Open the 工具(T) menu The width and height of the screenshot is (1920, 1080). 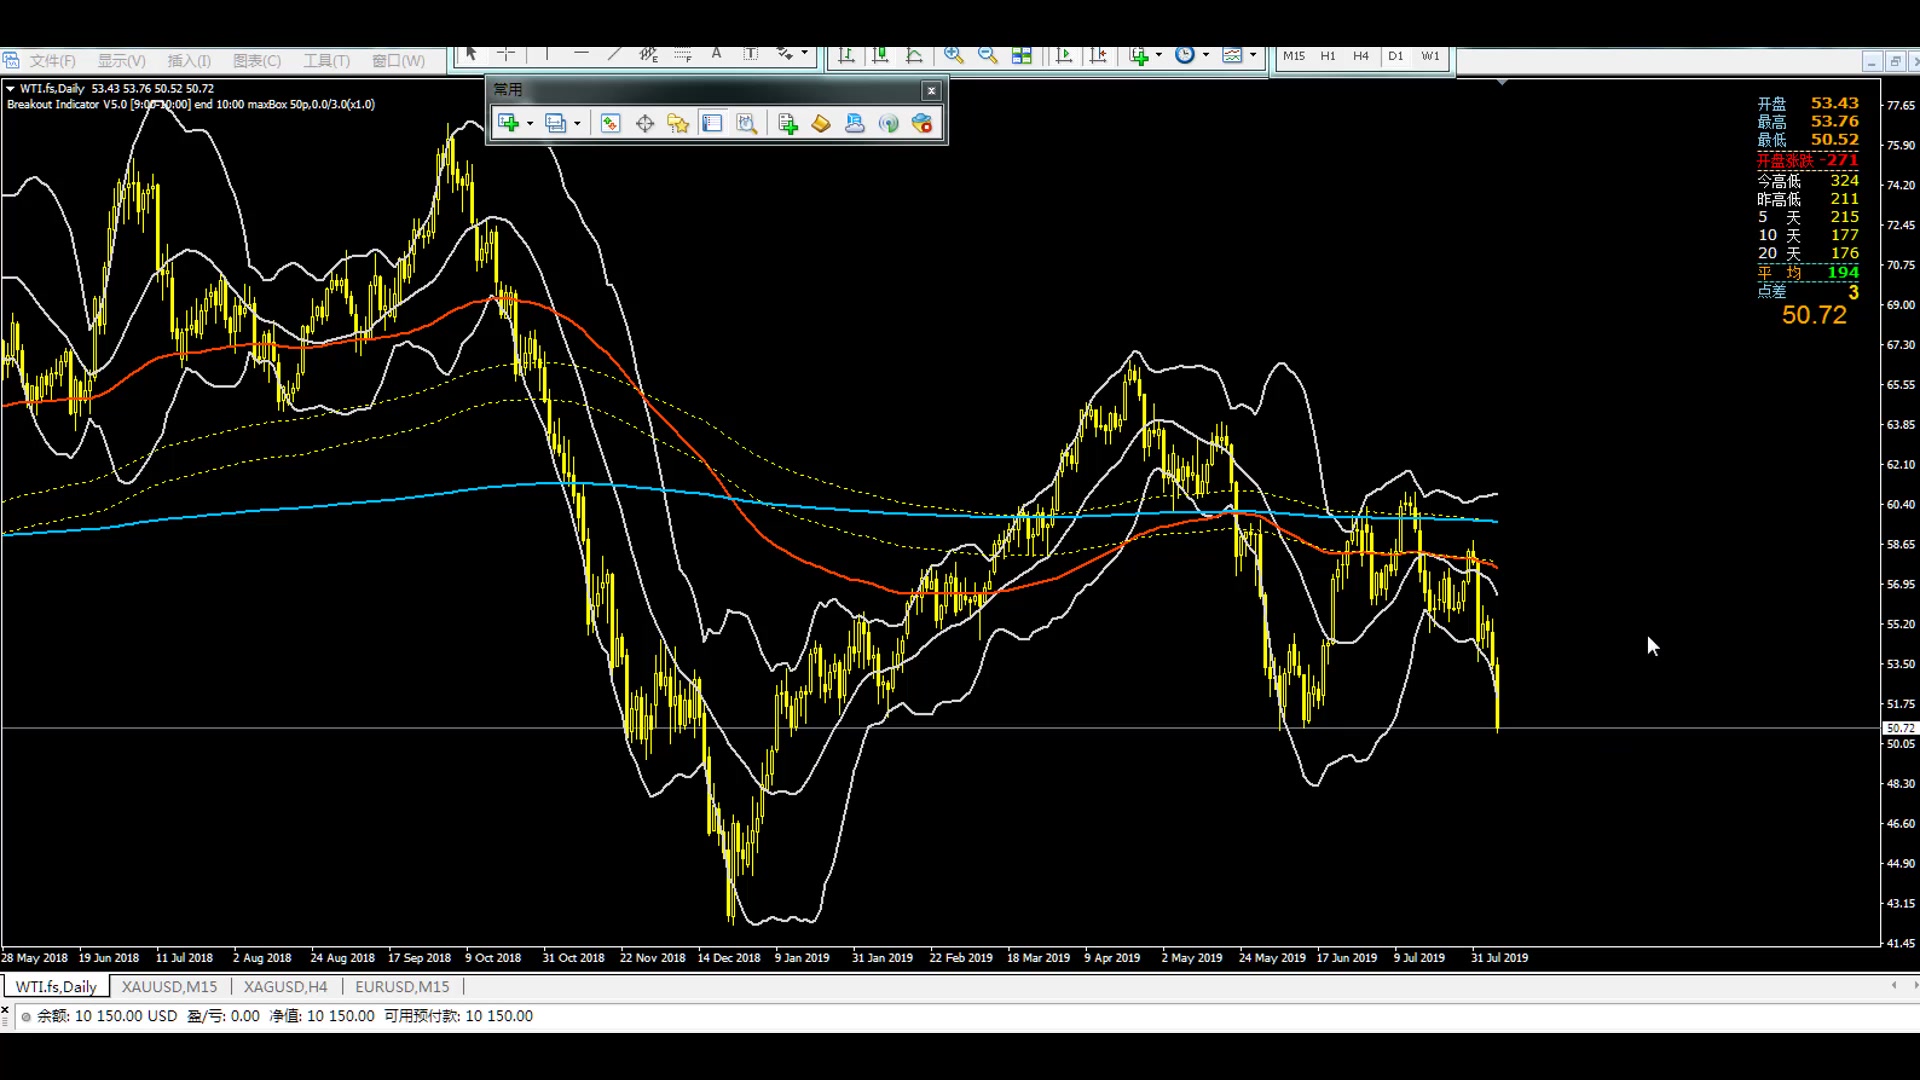(326, 61)
